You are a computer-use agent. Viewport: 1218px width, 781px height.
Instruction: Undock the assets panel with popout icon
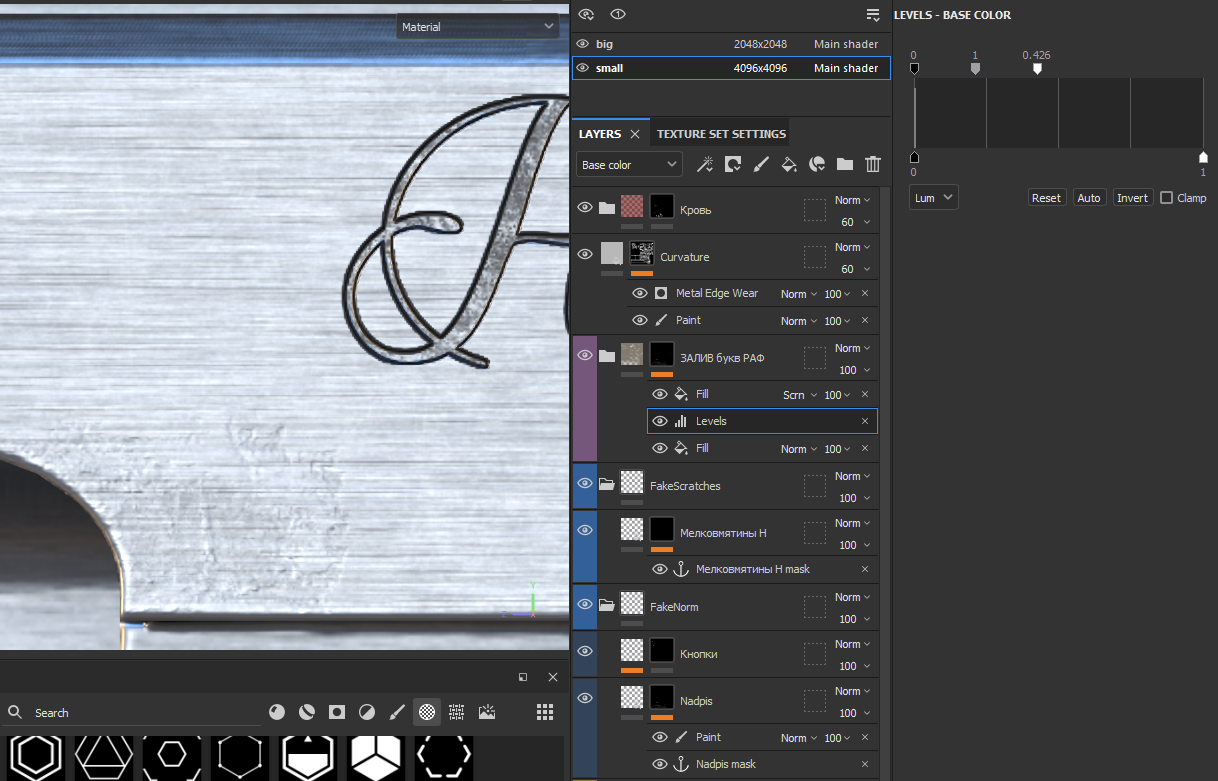pyautogui.click(x=523, y=677)
